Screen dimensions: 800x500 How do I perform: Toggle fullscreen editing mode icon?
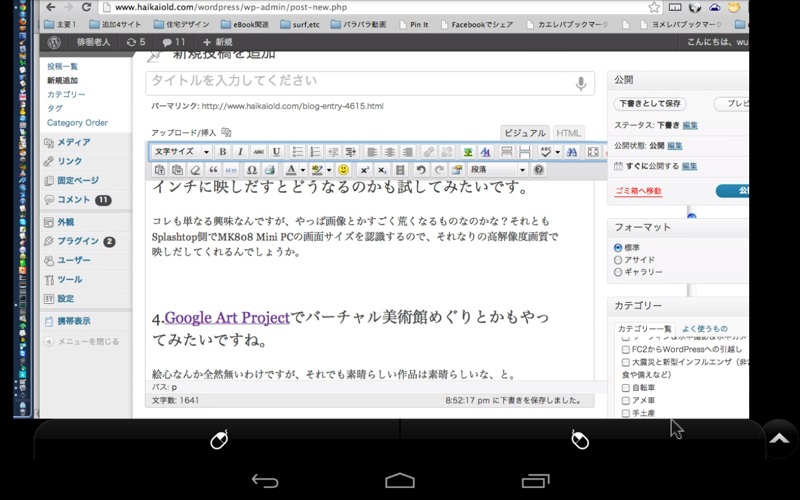point(593,152)
